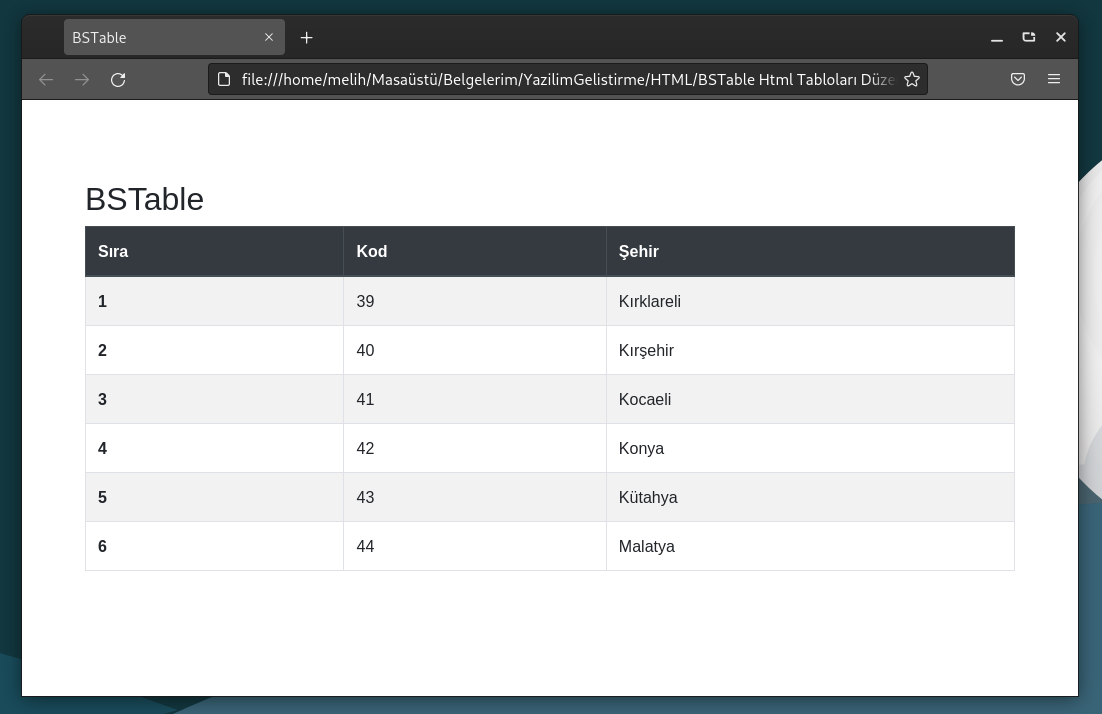Restore the browser window size
This screenshot has width=1102, height=714.
[1029, 37]
